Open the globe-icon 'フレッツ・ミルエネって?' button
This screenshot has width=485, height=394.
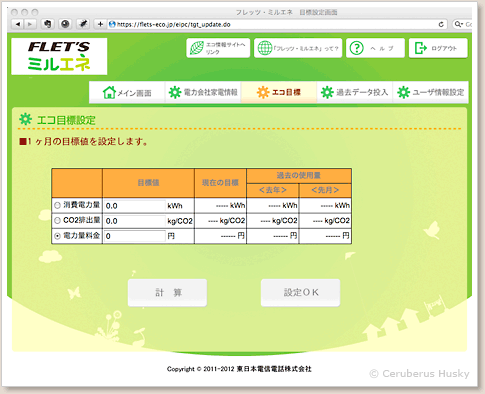298,48
